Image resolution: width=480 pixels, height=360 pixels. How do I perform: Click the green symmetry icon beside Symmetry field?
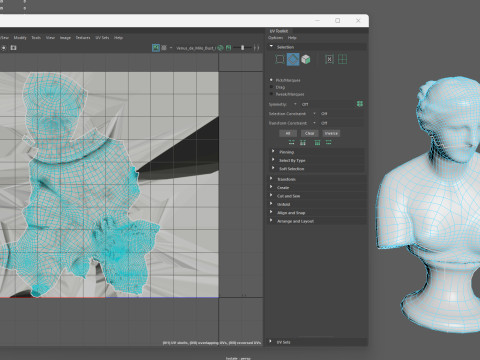(360, 104)
